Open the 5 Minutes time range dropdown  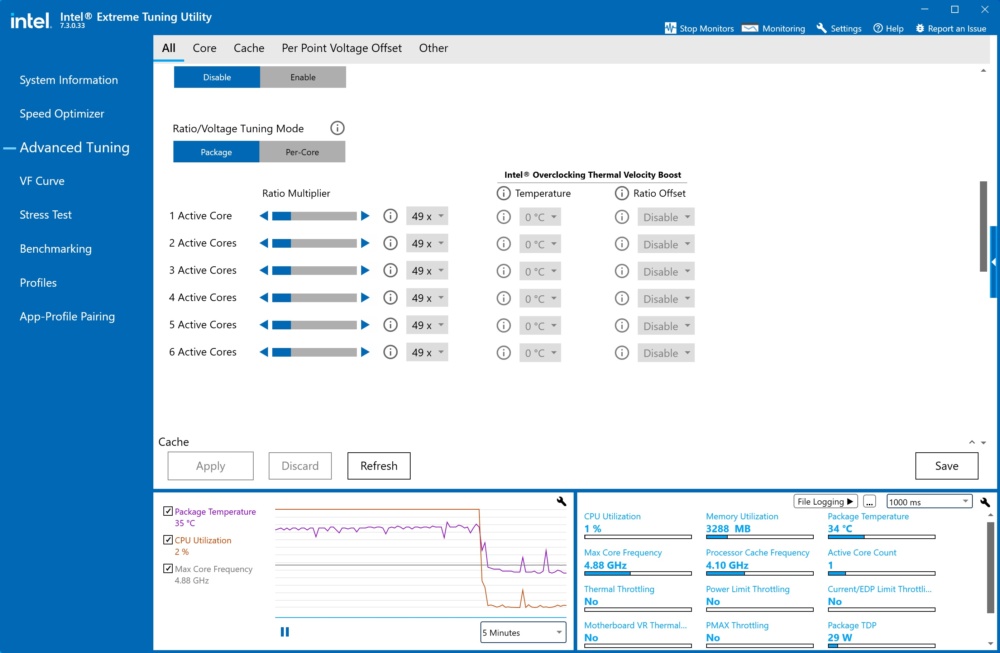[x=522, y=633]
